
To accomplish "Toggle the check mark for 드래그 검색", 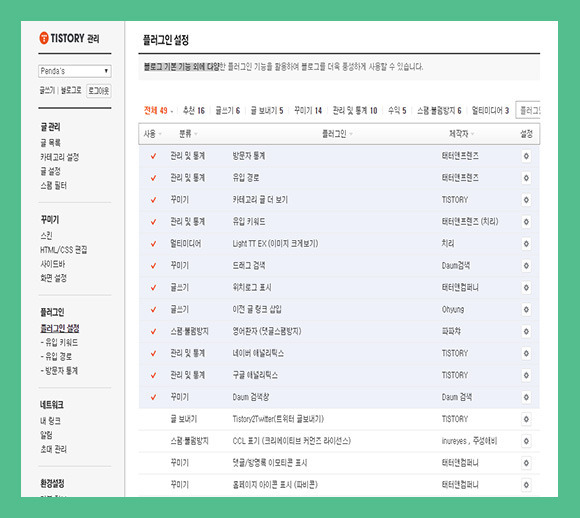I will click(153, 266).
